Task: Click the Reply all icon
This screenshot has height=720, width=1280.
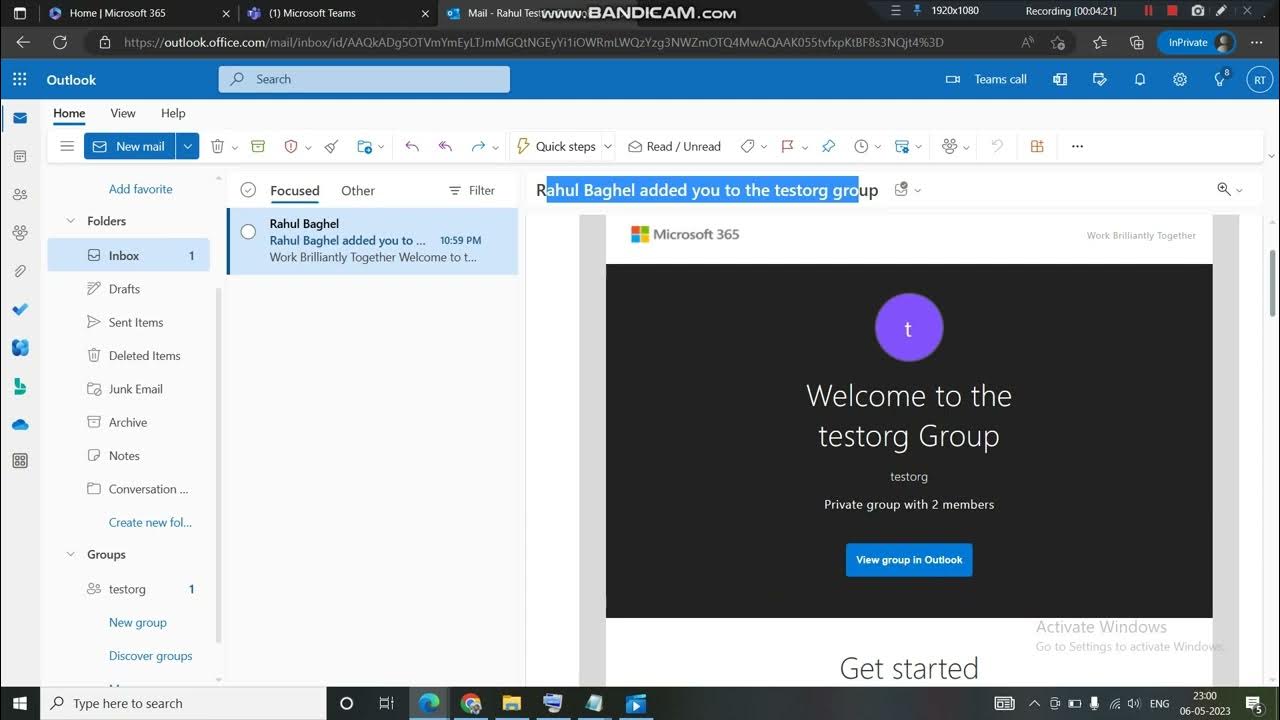Action: tap(446, 146)
